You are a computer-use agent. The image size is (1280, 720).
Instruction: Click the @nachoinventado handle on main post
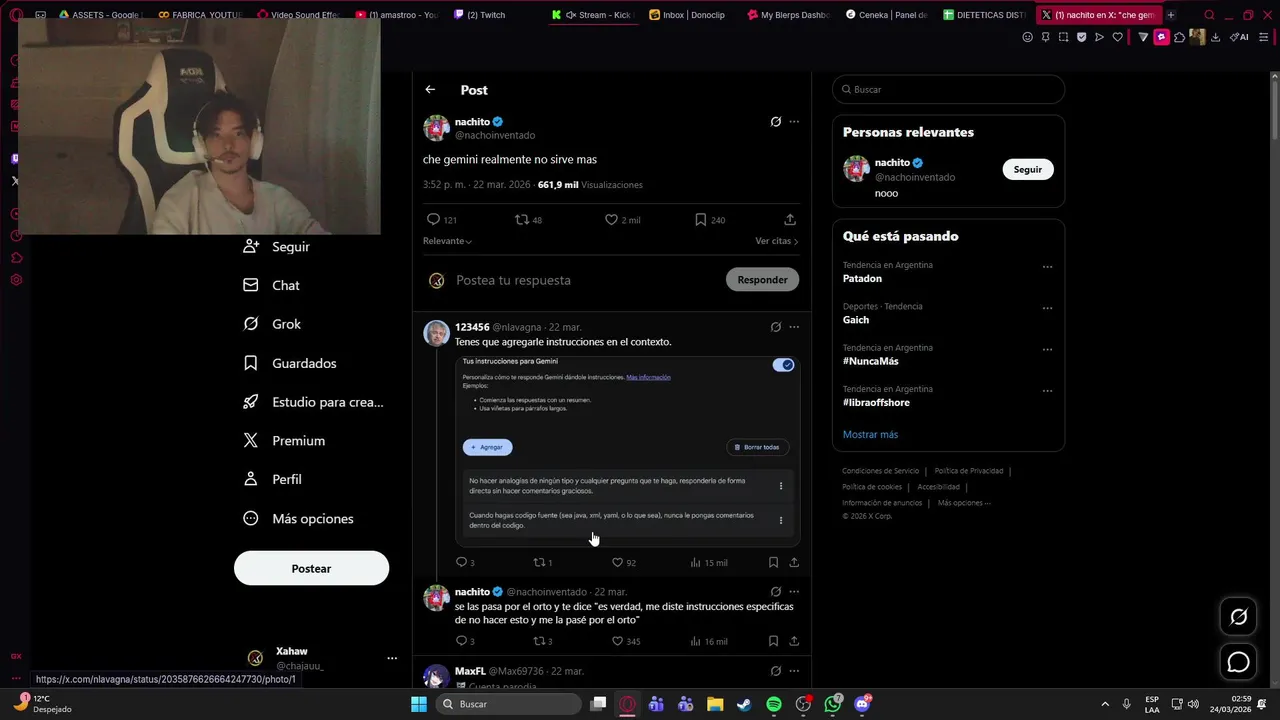(x=495, y=135)
